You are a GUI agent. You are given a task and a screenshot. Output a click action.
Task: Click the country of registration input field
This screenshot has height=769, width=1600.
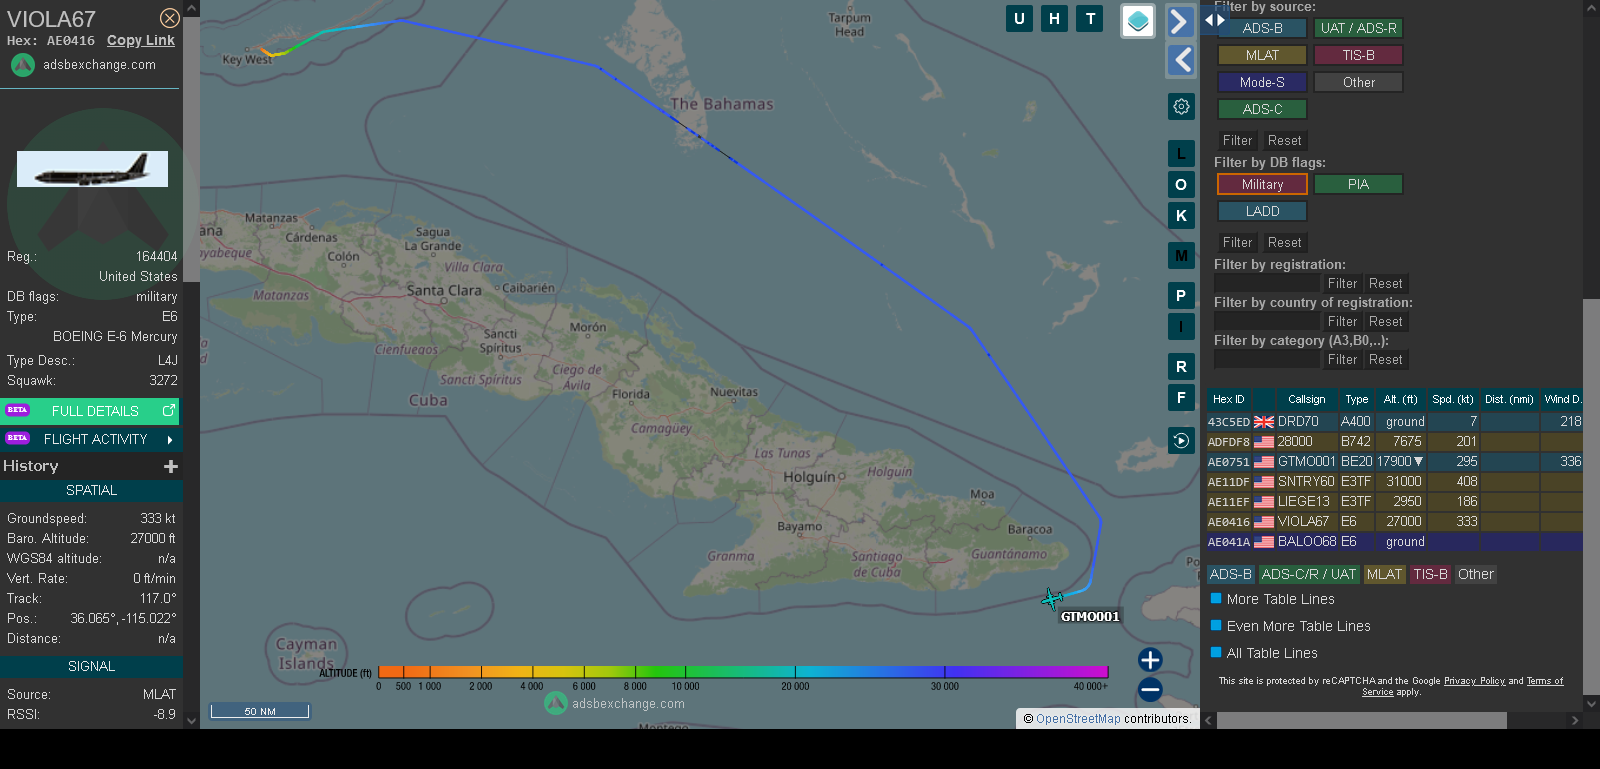(x=1267, y=322)
